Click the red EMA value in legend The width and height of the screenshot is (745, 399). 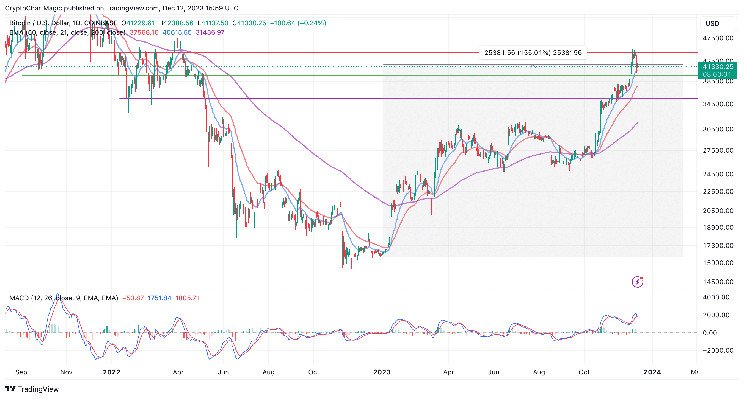143,32
